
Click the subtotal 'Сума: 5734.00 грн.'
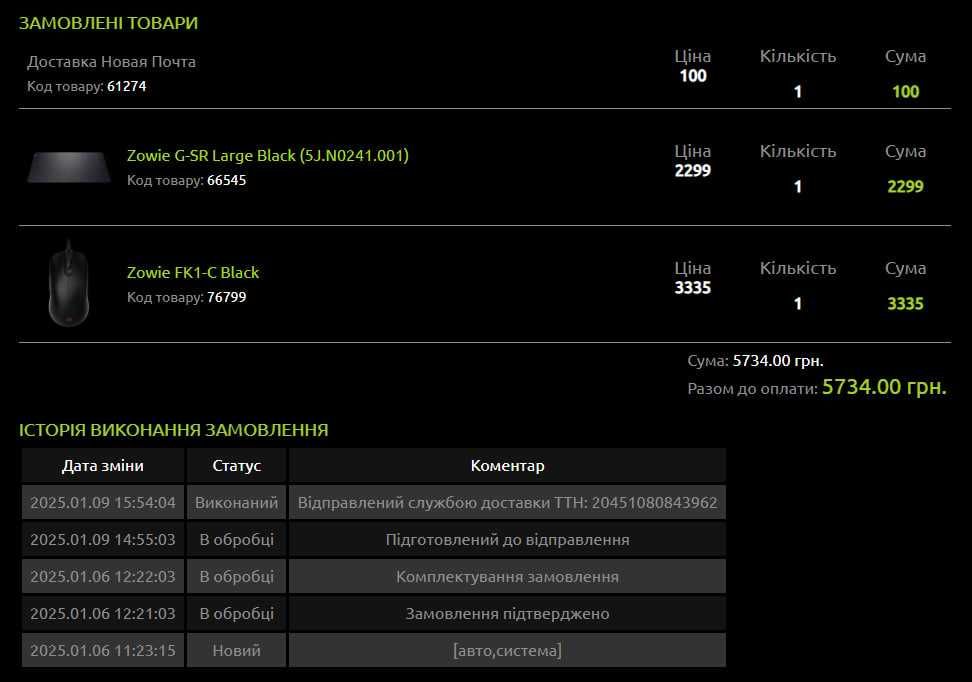point(756,361)
